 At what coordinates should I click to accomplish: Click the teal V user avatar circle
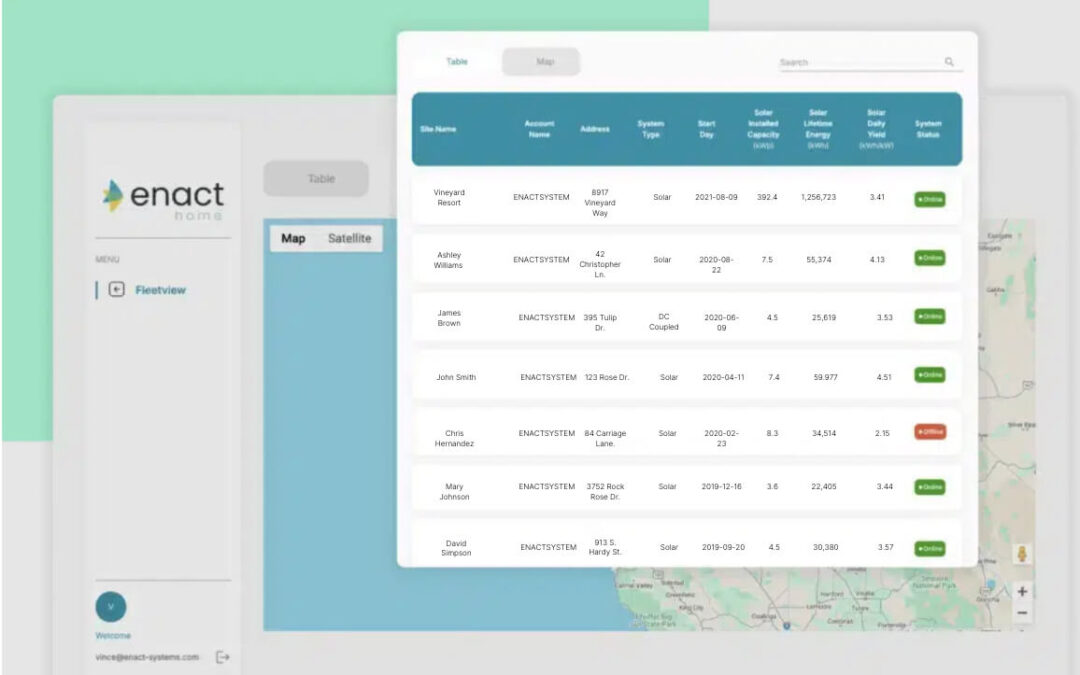(110, 606)
